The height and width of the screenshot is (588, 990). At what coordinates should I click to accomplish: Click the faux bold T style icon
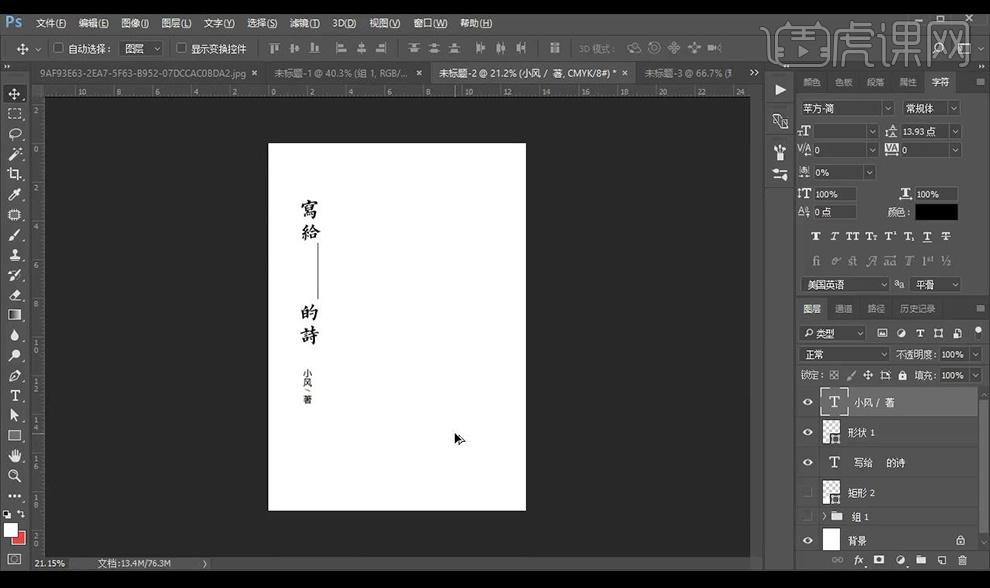[x=816, y=236]
